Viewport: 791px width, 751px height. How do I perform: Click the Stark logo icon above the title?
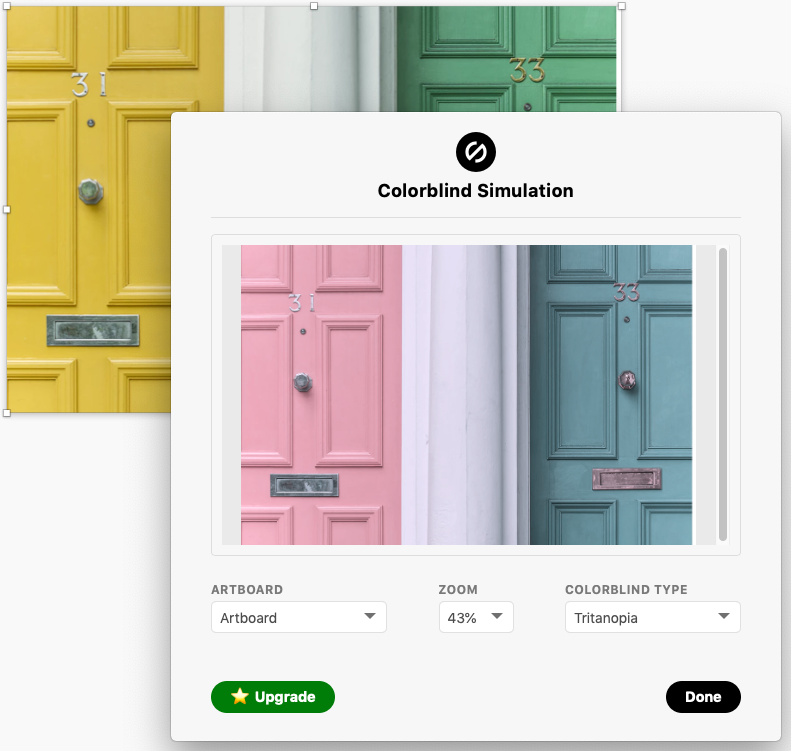[476, 152]
